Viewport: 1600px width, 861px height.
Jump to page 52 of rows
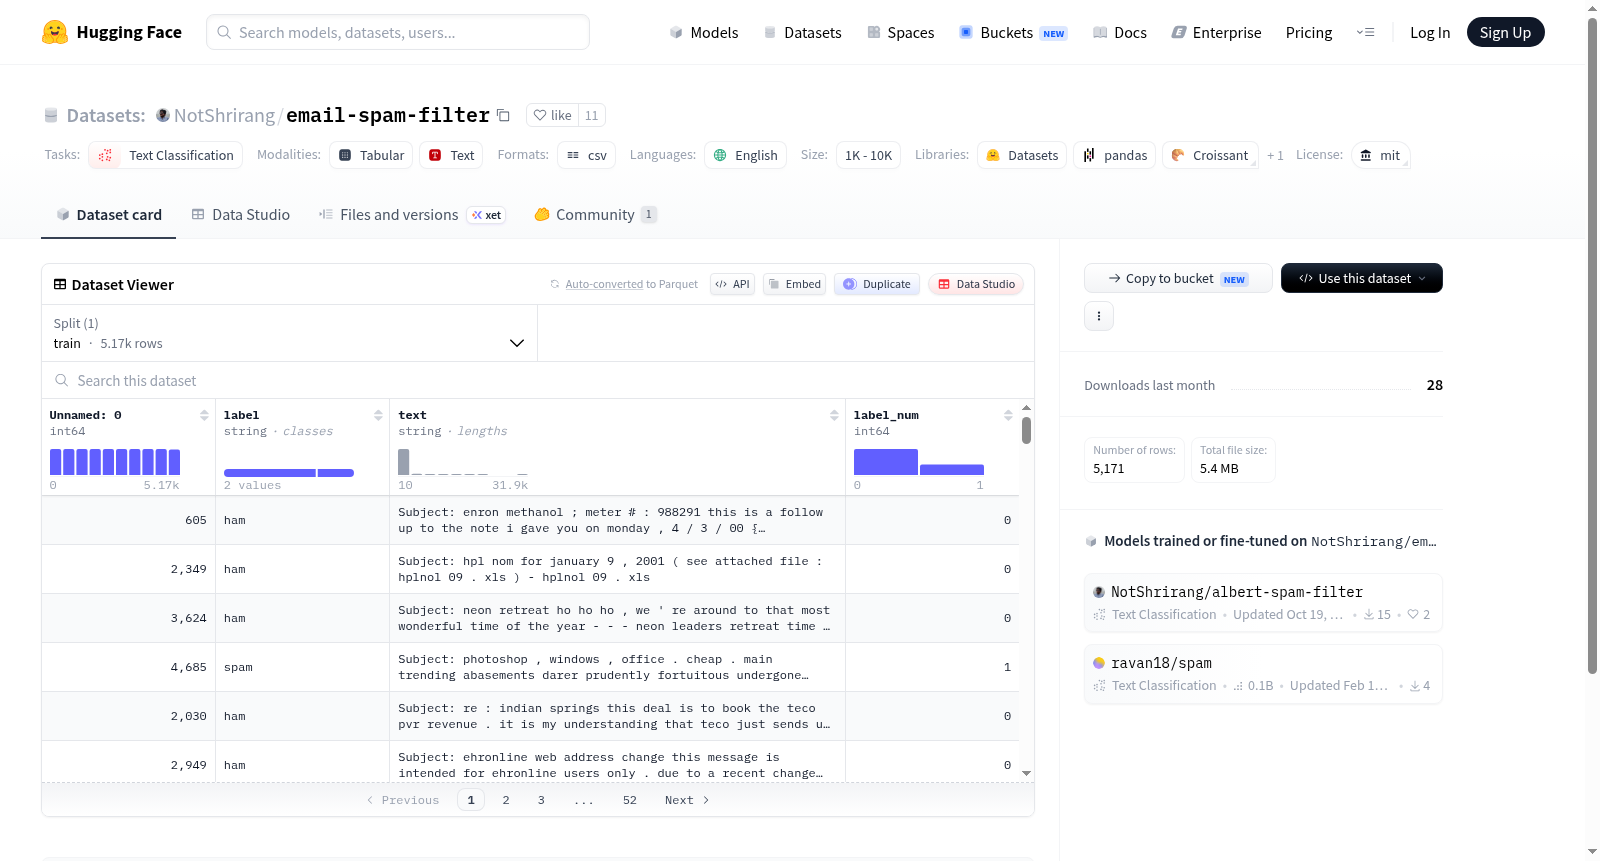pyautogui.click(x=630, y=800)
